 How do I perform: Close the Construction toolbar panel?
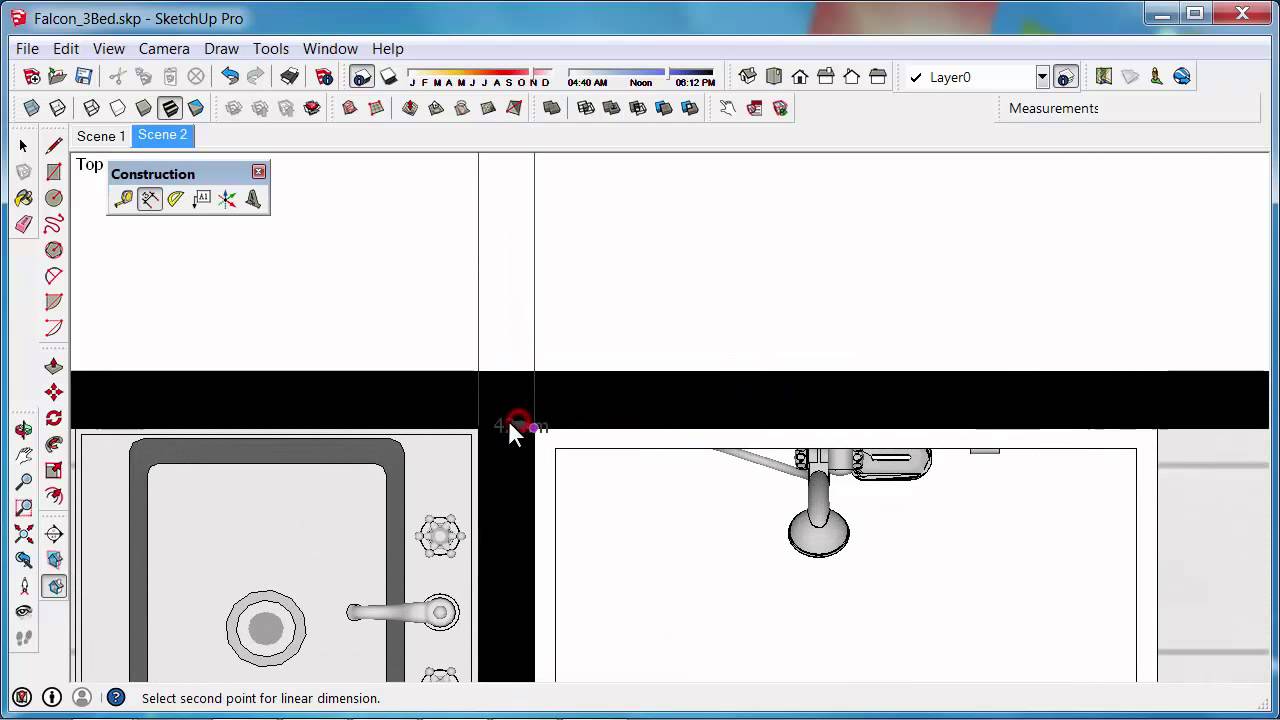click(259, 172)
